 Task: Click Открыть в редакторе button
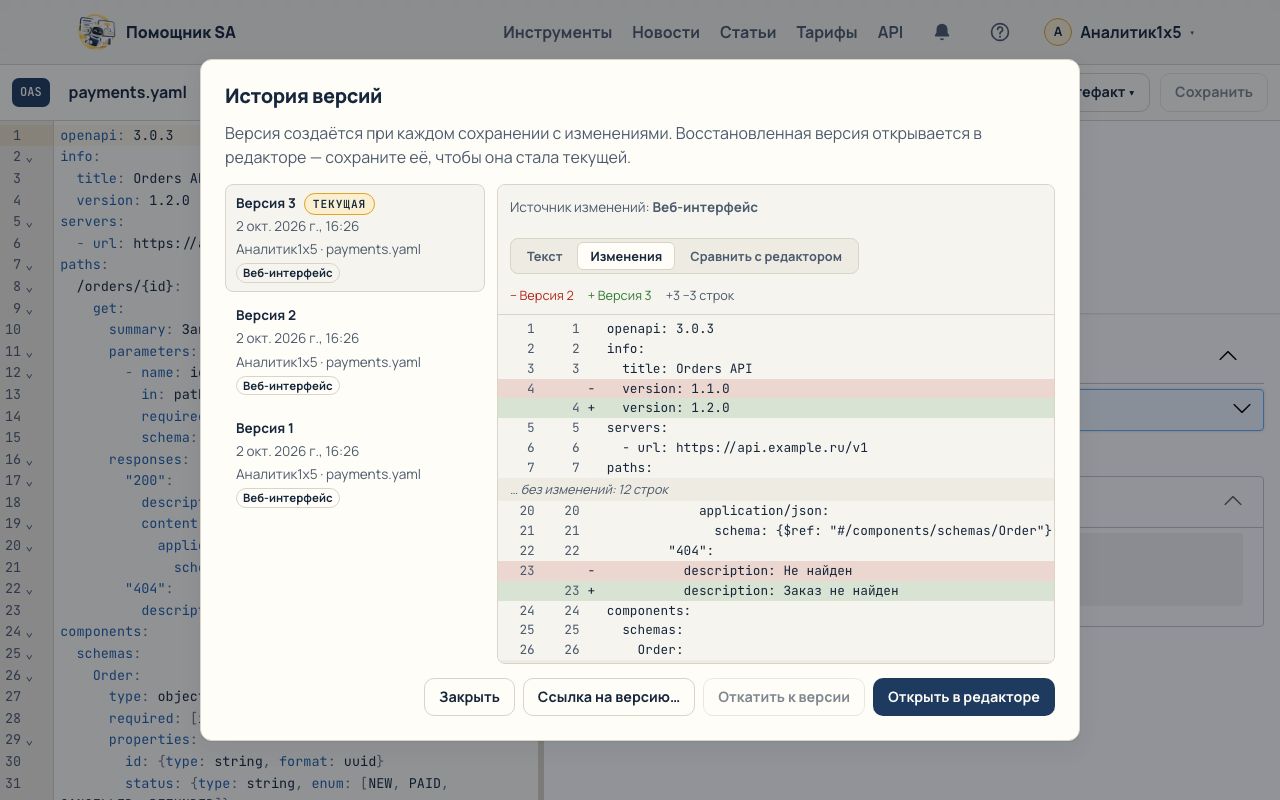964,697
